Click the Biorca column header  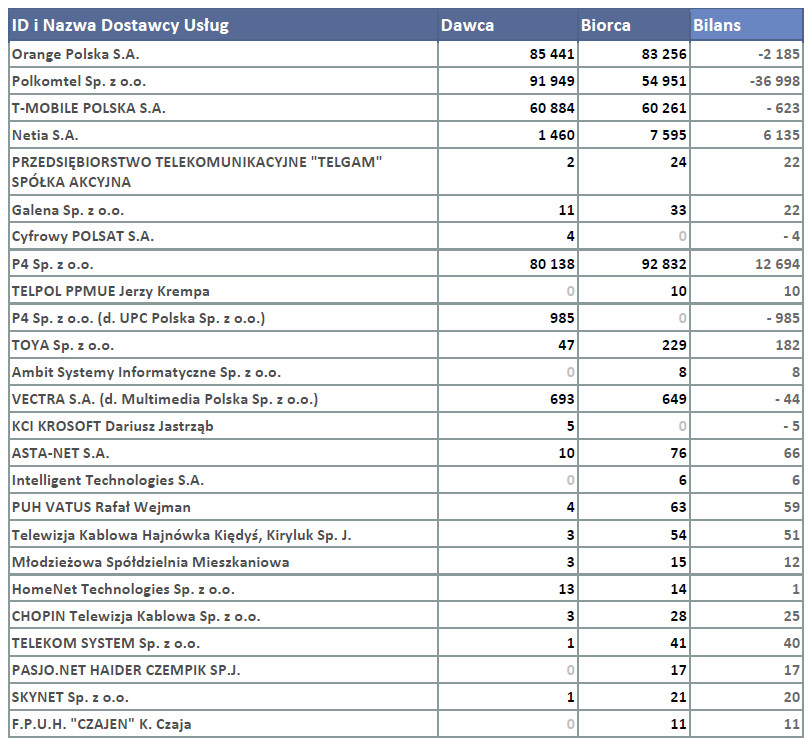coord(606,25)
